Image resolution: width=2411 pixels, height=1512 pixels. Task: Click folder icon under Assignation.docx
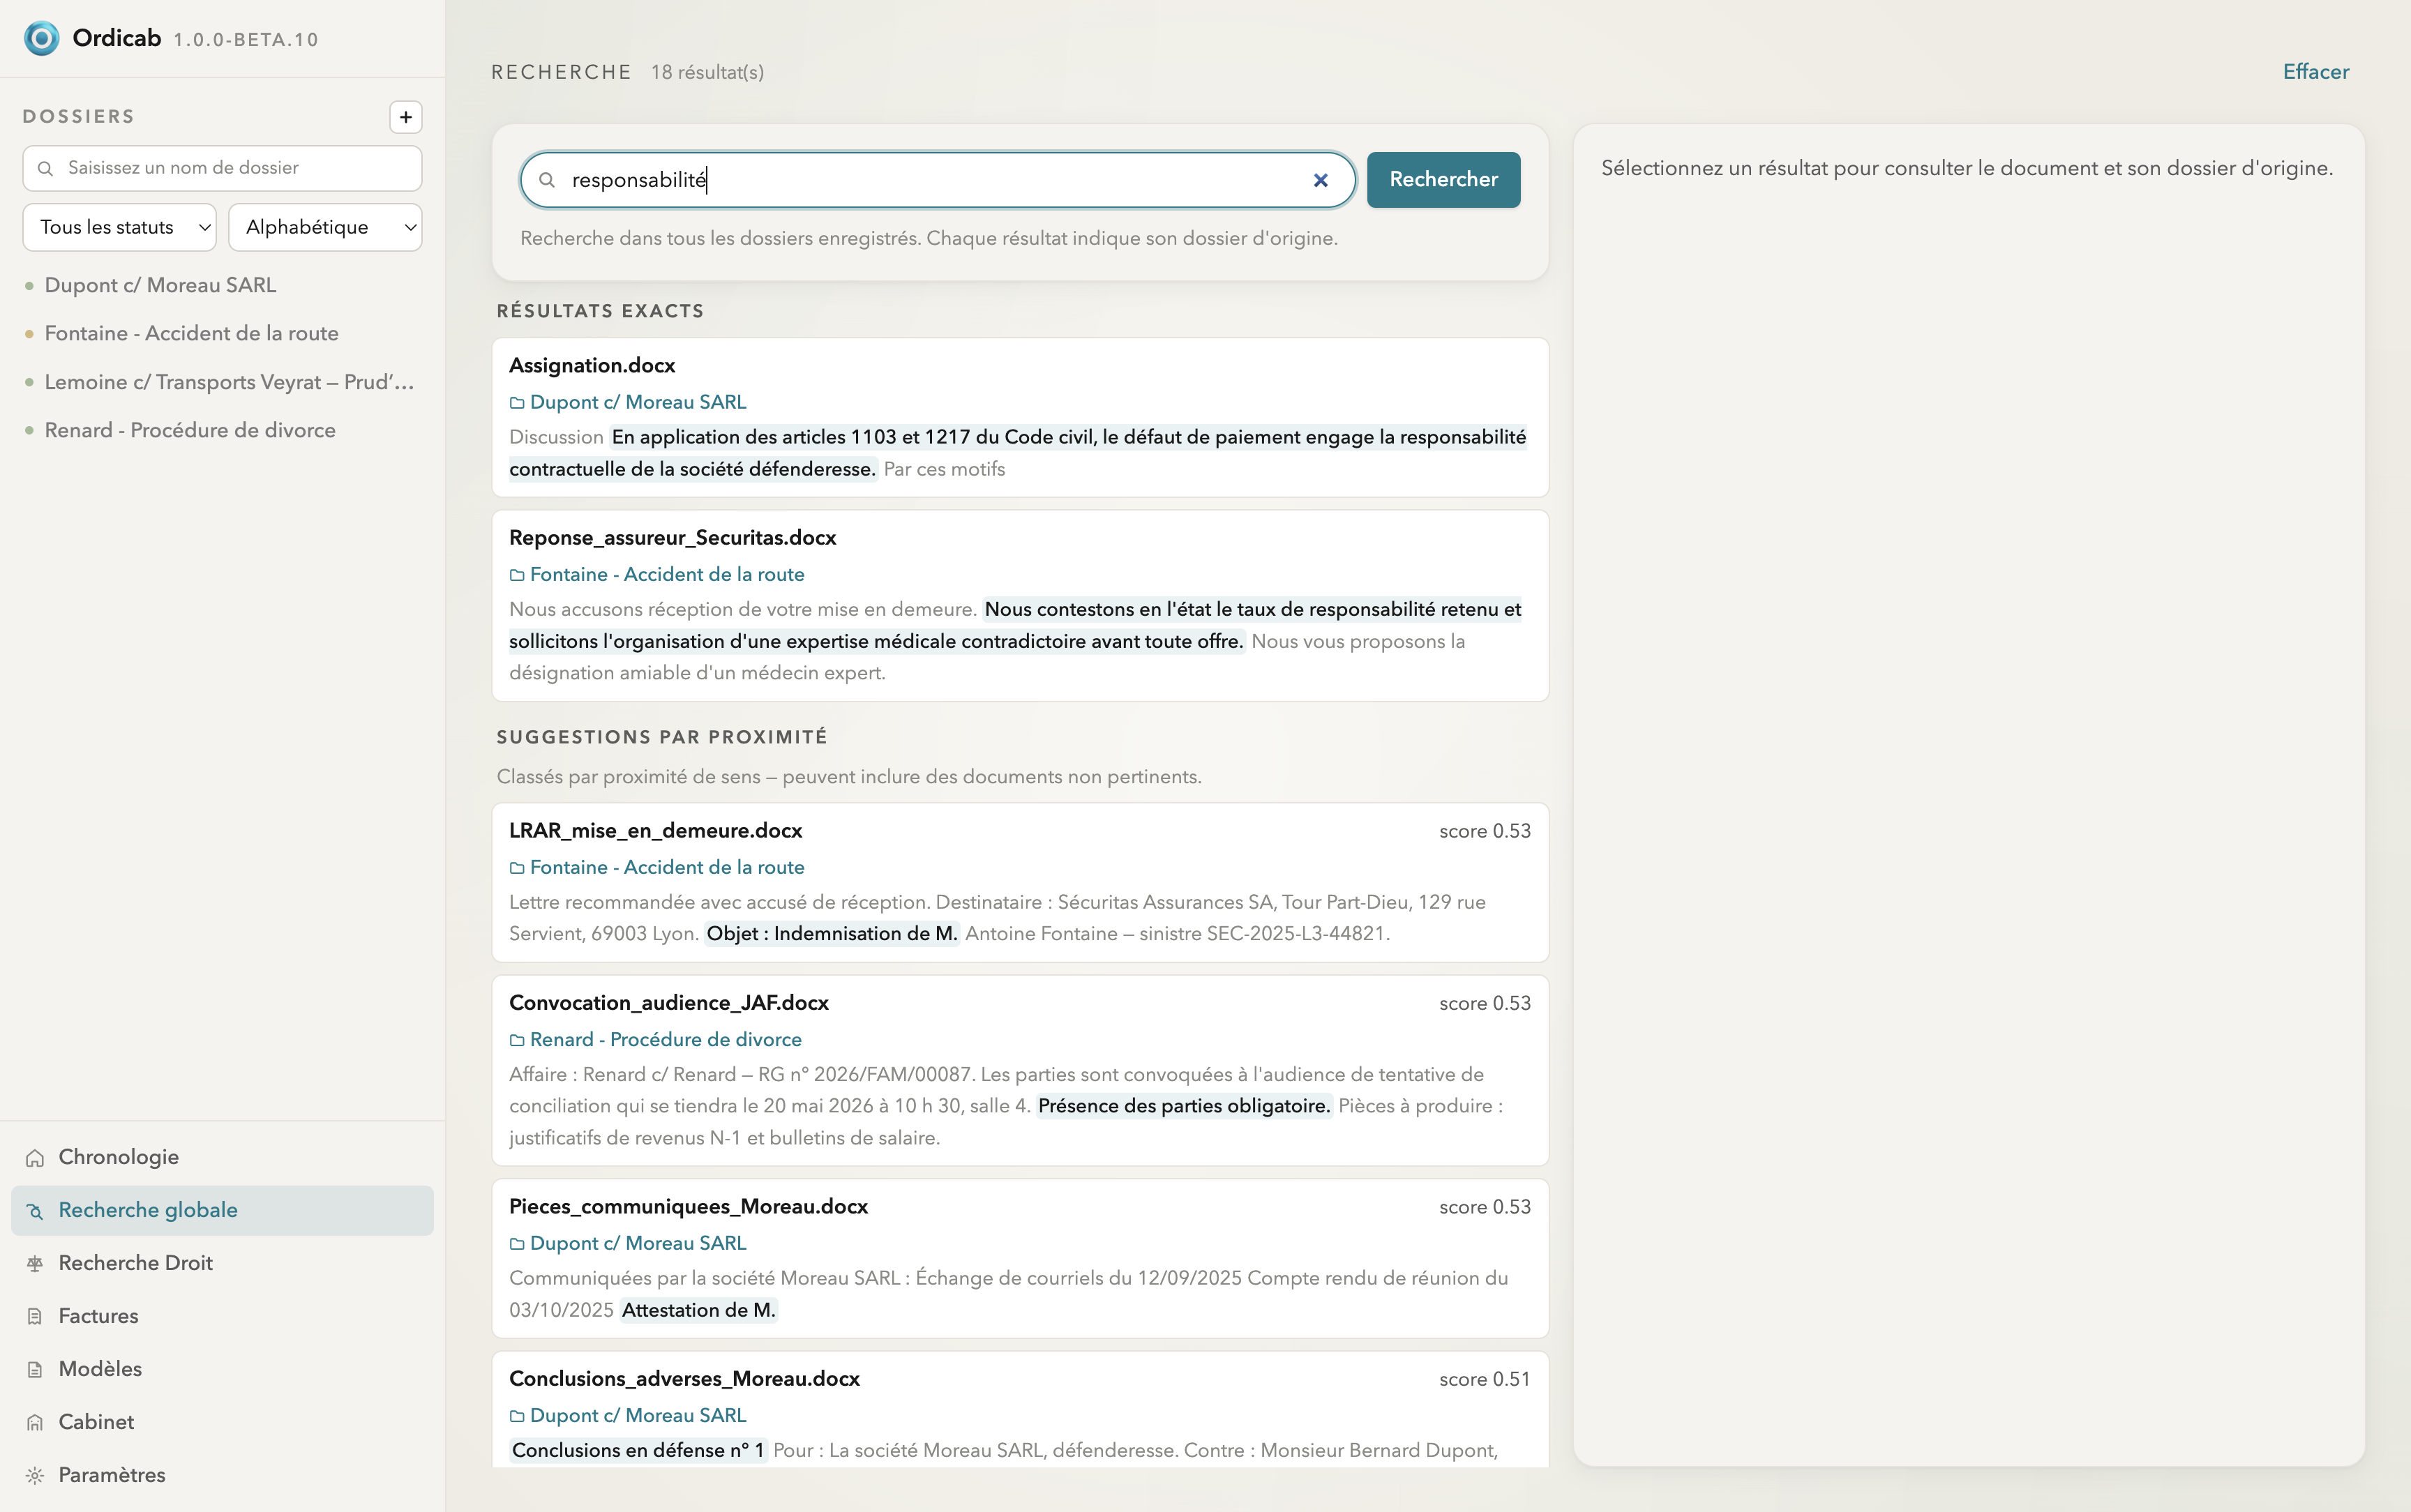(517, 403)
